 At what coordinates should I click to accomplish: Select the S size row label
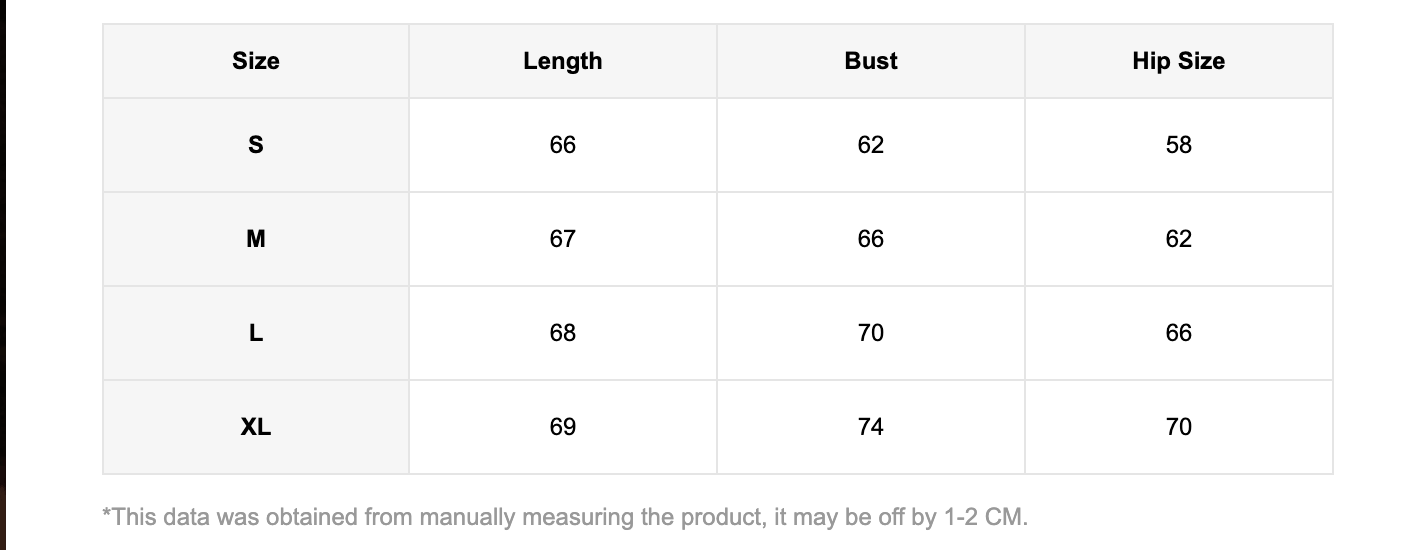[256, 145]
